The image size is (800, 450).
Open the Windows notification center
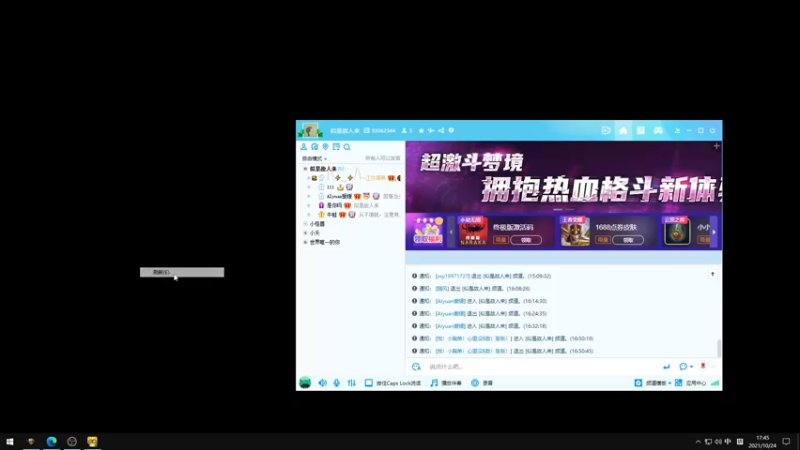786,442
